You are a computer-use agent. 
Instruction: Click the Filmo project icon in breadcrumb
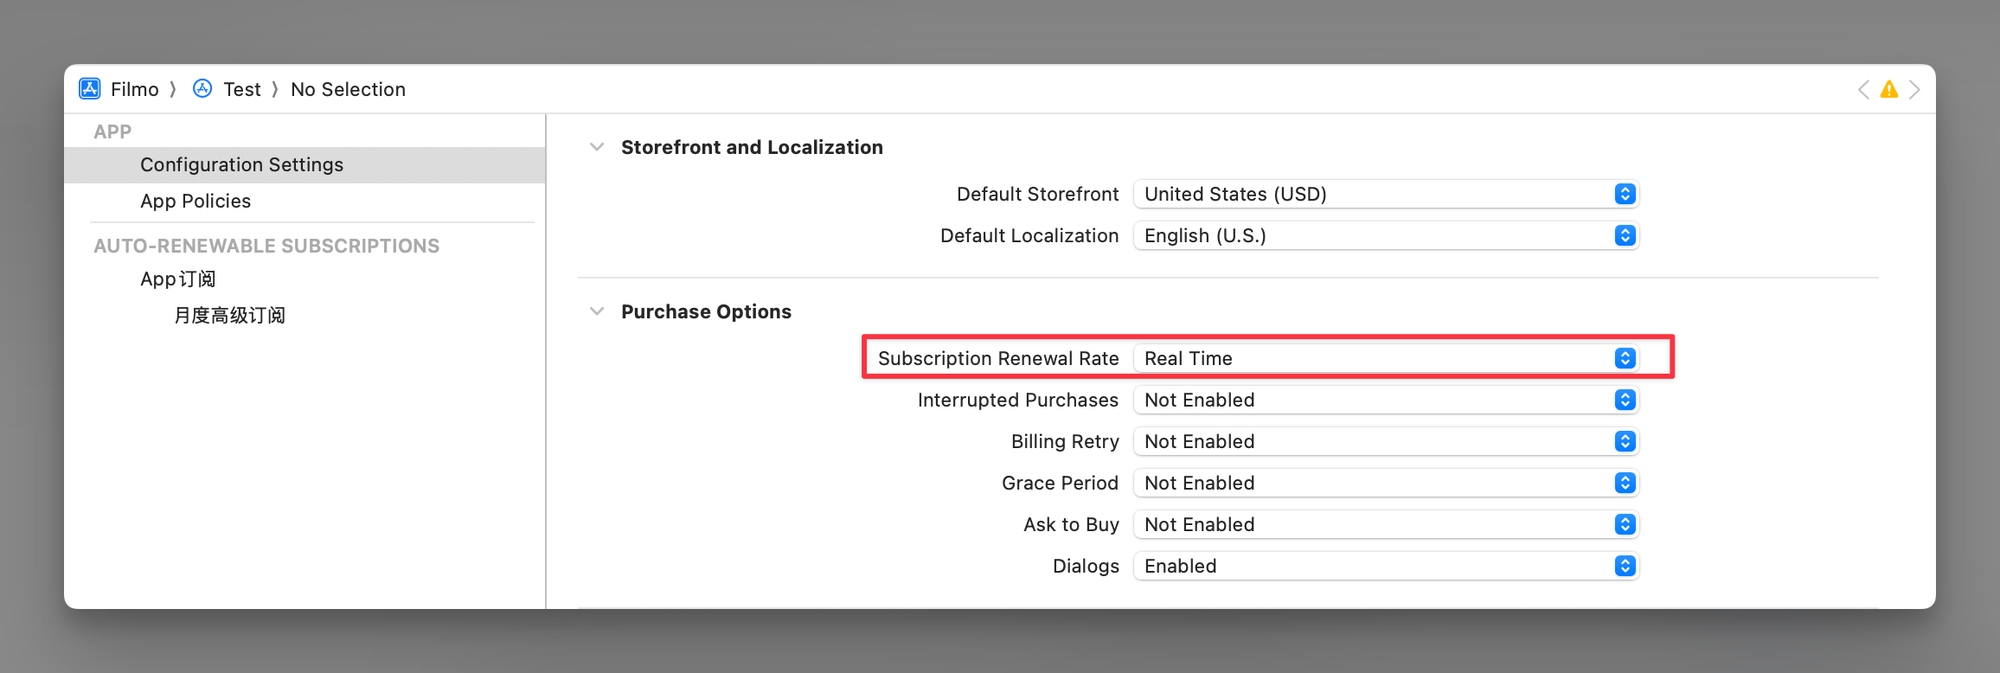coord(90,89)
